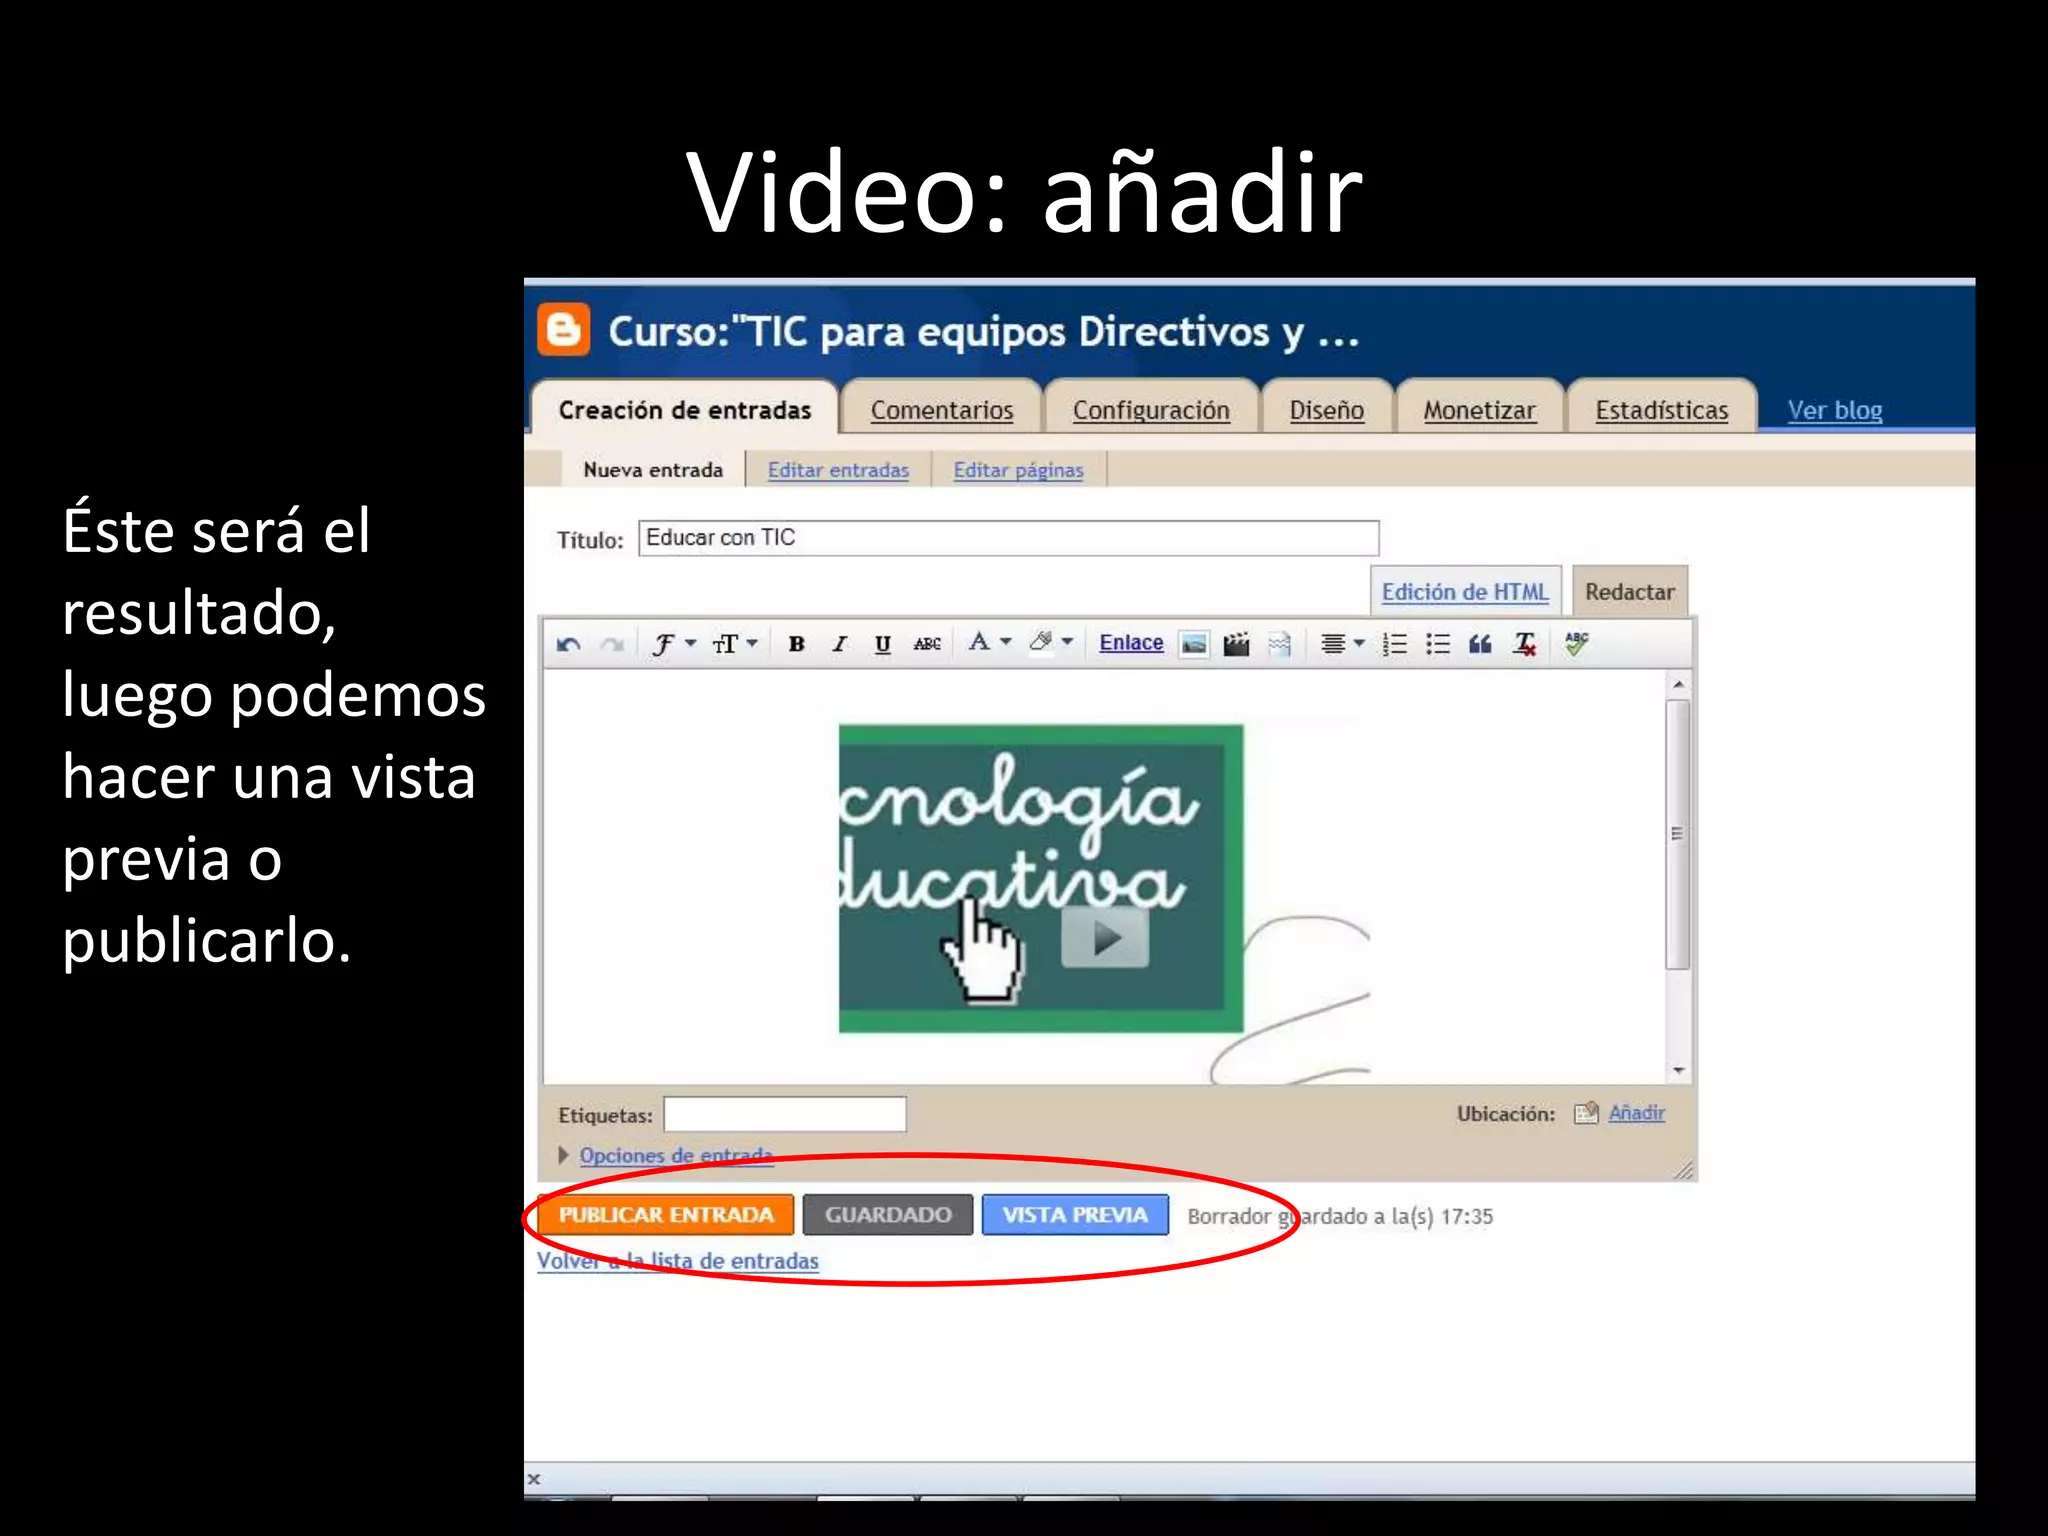Open the Diseño tab
Screen dimensions: 2048x1536
tap(1326, 410)
